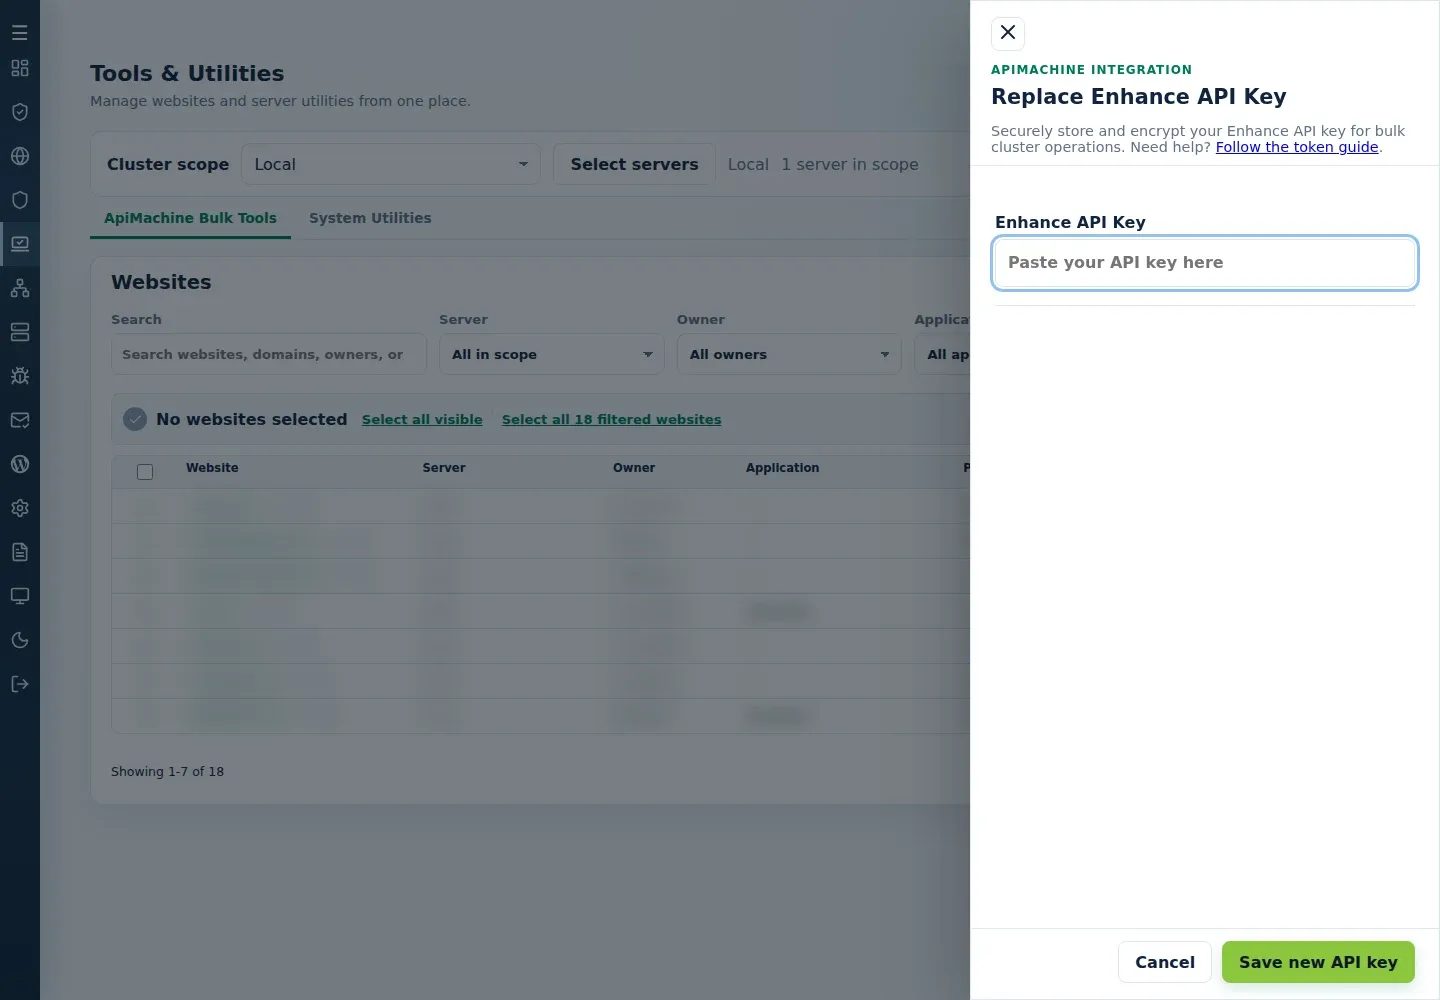The image size is (1440, 1000).
Task: Open the hamburger menu in the sidebar
Action: tap(20, 33)
